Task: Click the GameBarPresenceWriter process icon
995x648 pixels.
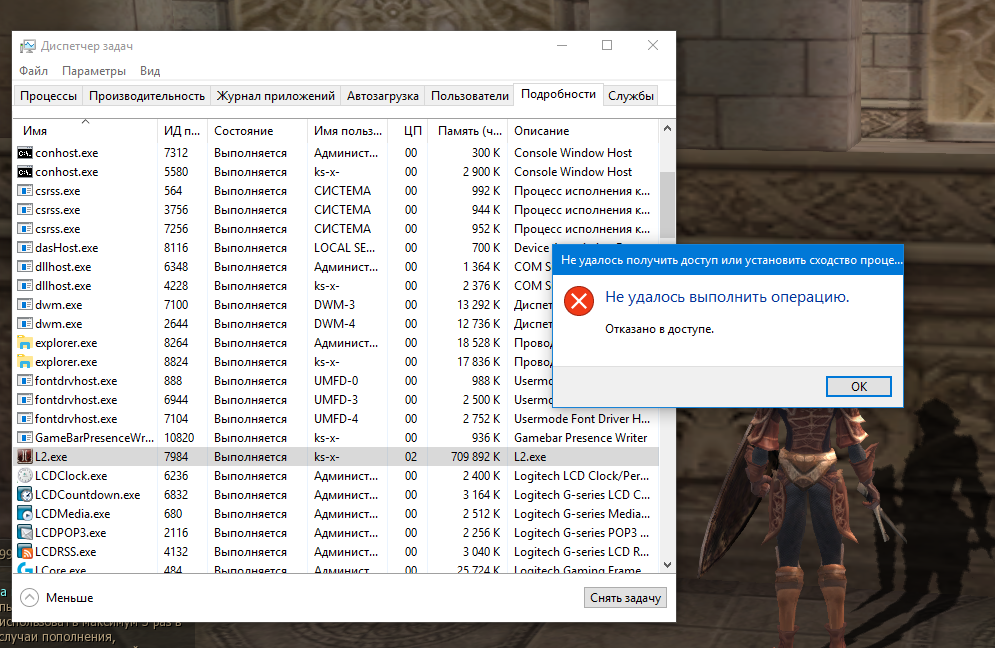Action: [x=25, y=437]
